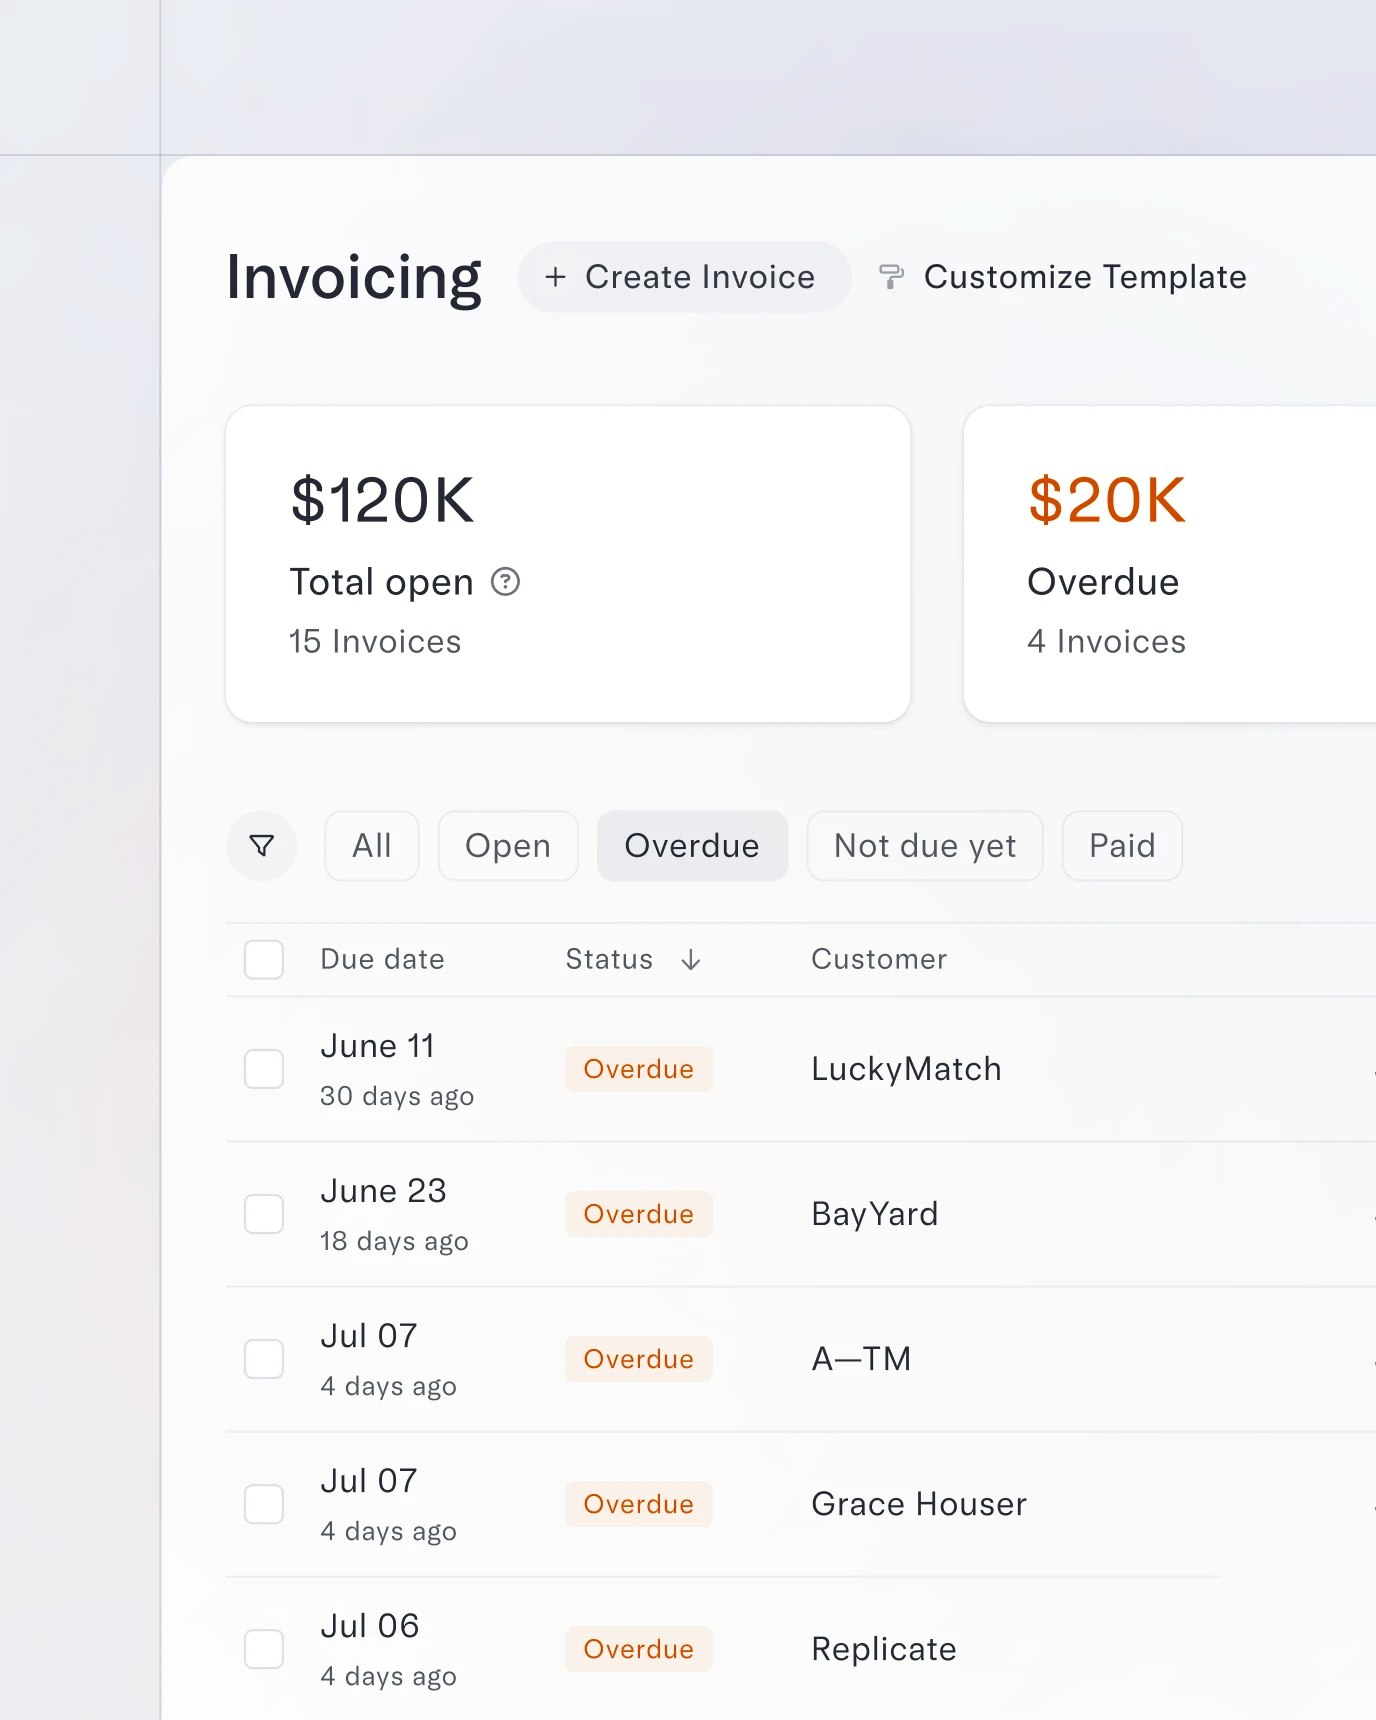Select the BayYard invoice checkbox
The height and width of the screenshot is (1720, 1376).
pos(264,1214)
